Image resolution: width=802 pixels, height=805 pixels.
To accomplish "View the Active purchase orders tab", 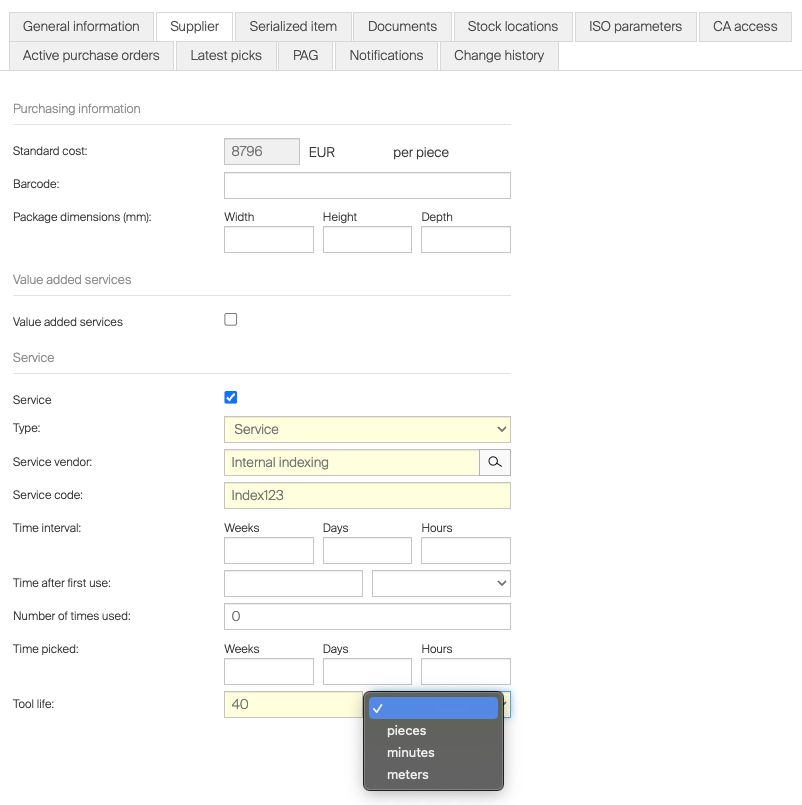I will coord(91,55).
